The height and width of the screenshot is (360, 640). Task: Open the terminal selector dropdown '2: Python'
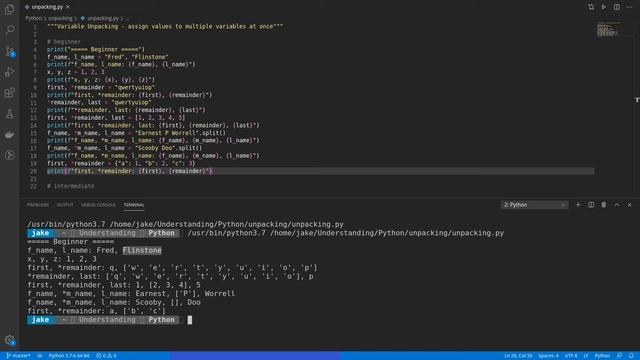click(534, 205)
